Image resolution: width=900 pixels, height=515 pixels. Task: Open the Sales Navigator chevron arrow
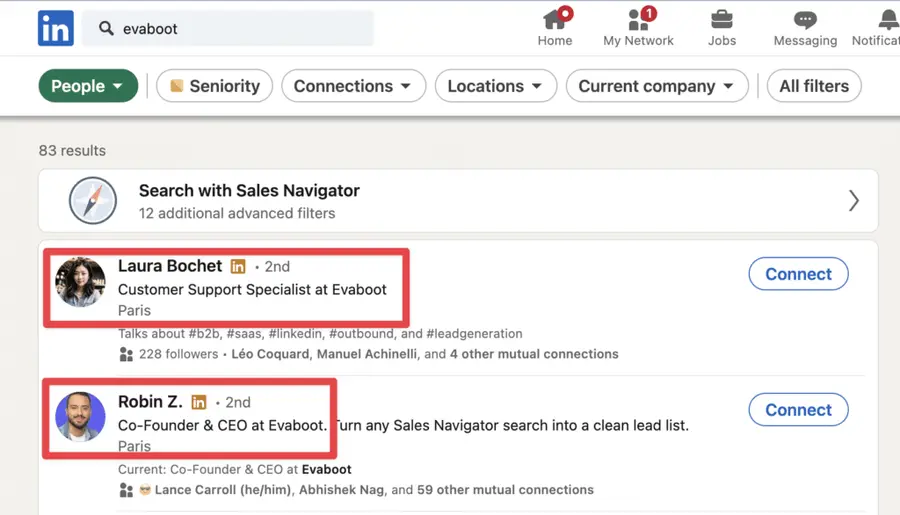pos(854,200)
